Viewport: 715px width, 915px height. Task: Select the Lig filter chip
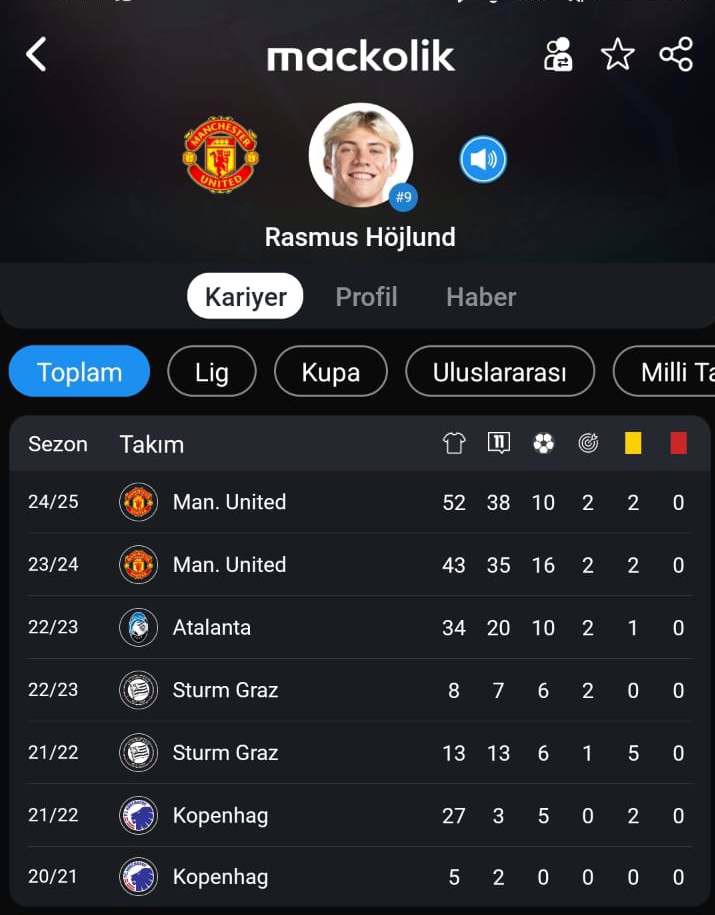point(211,372)
